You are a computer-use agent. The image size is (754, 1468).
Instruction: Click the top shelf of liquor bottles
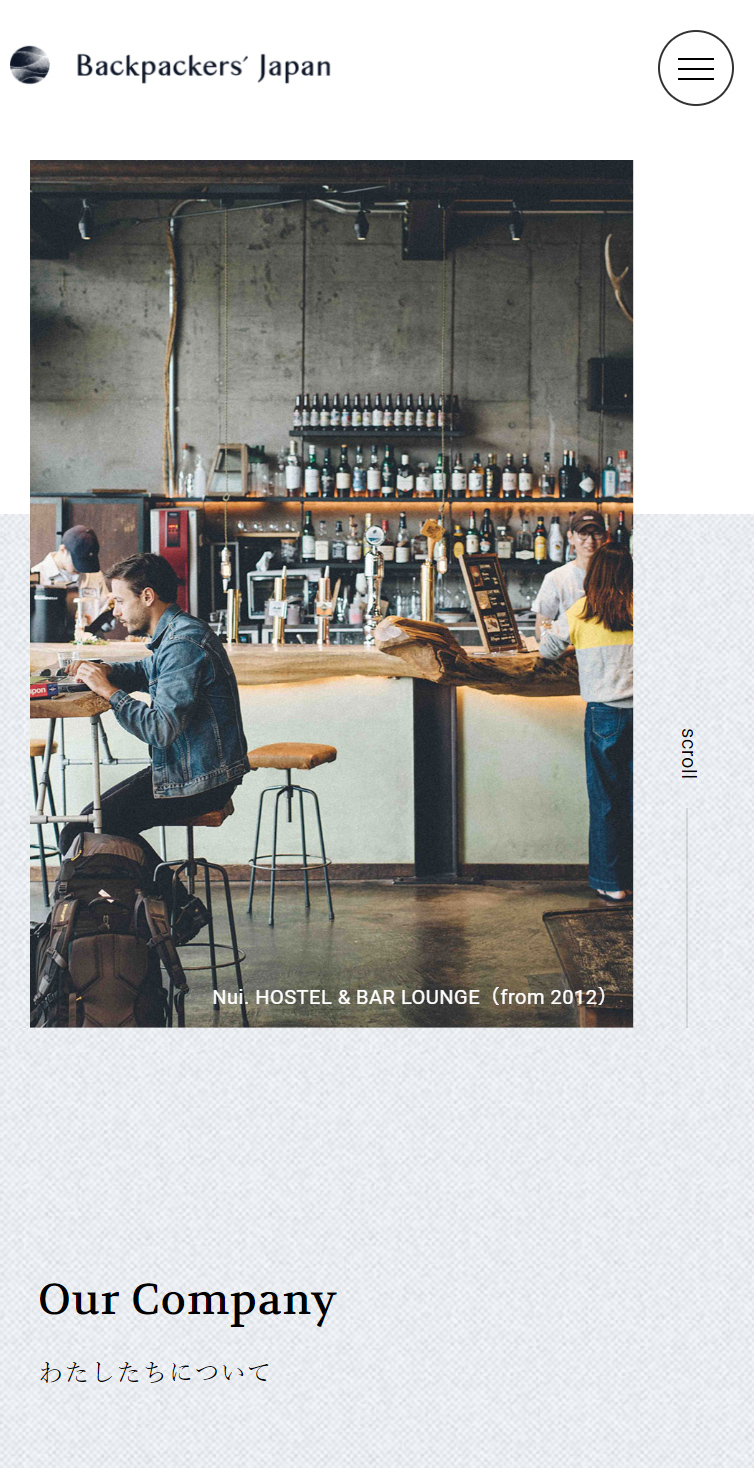click(376, 412)
